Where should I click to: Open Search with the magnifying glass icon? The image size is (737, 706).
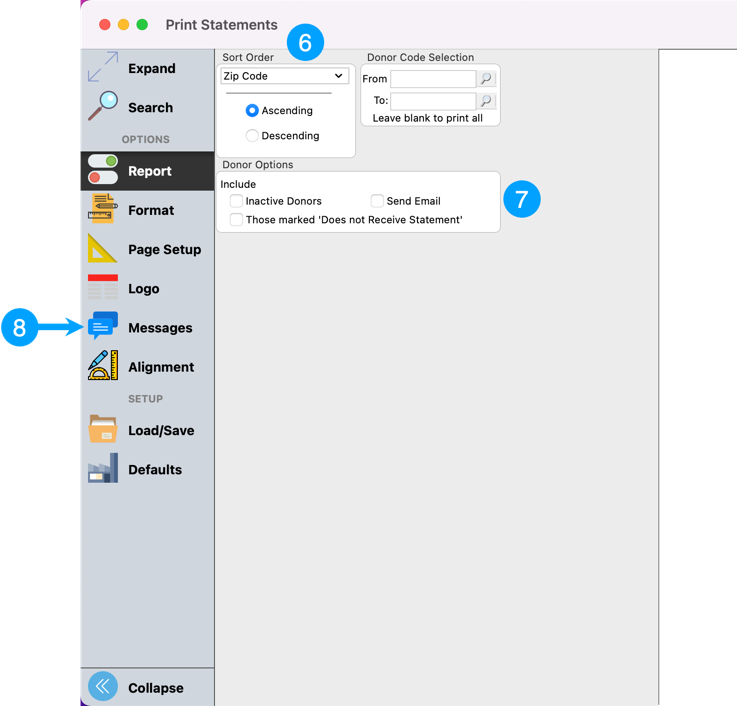click(x=103, y=107)
